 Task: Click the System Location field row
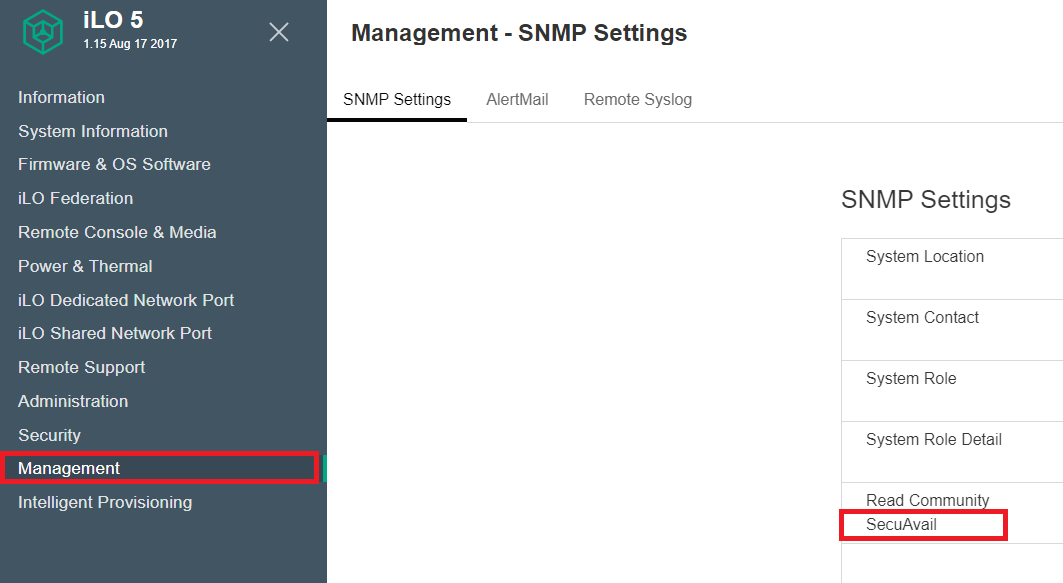pyautogui.click(x=952, y=269)
